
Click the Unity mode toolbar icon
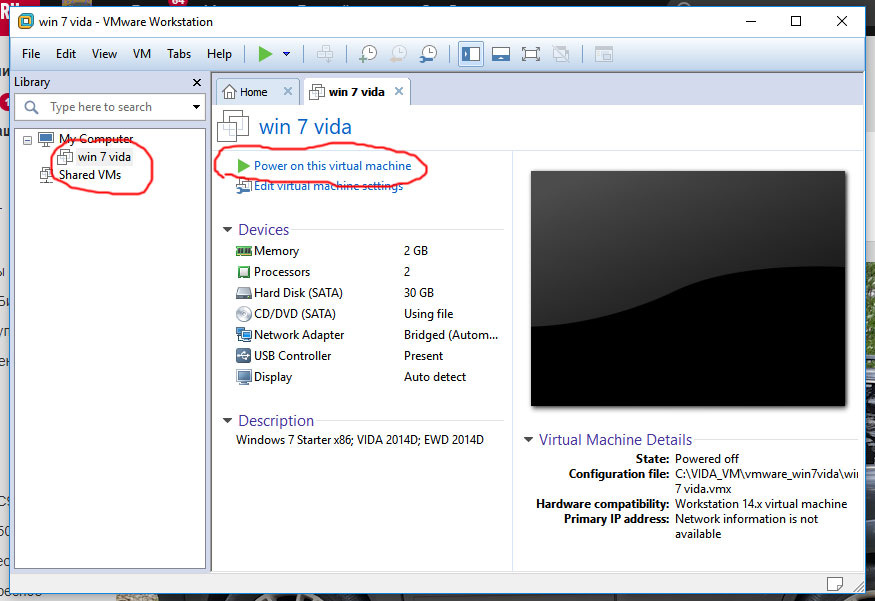pos(561,54)
